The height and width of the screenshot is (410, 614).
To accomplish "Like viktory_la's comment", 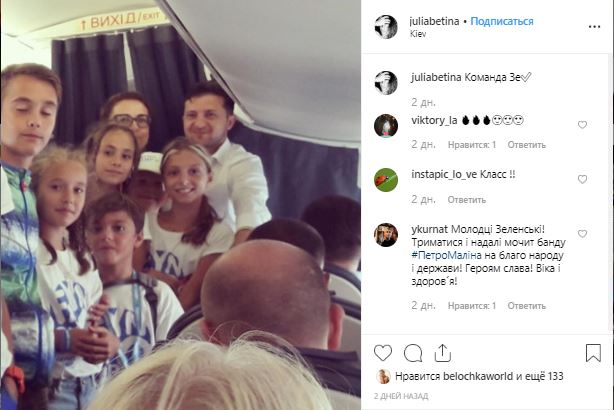I will pos(582,125).
